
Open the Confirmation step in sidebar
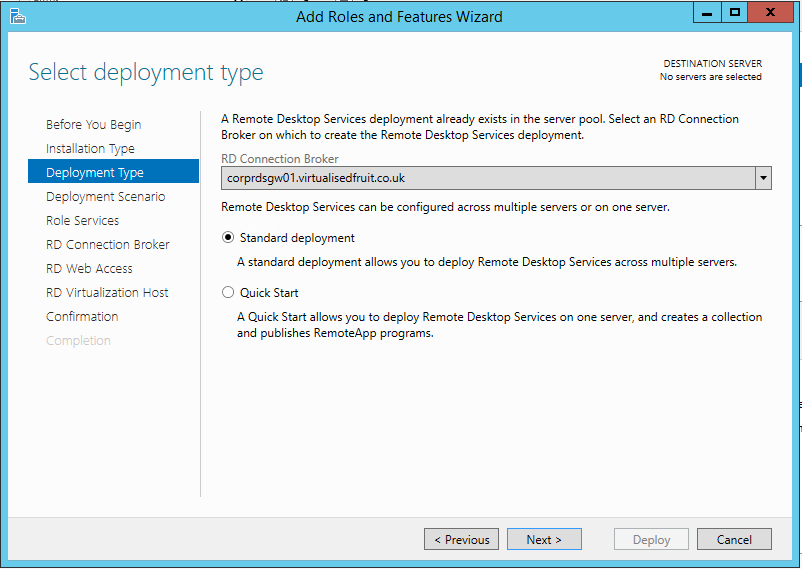(x=82, y=317)
